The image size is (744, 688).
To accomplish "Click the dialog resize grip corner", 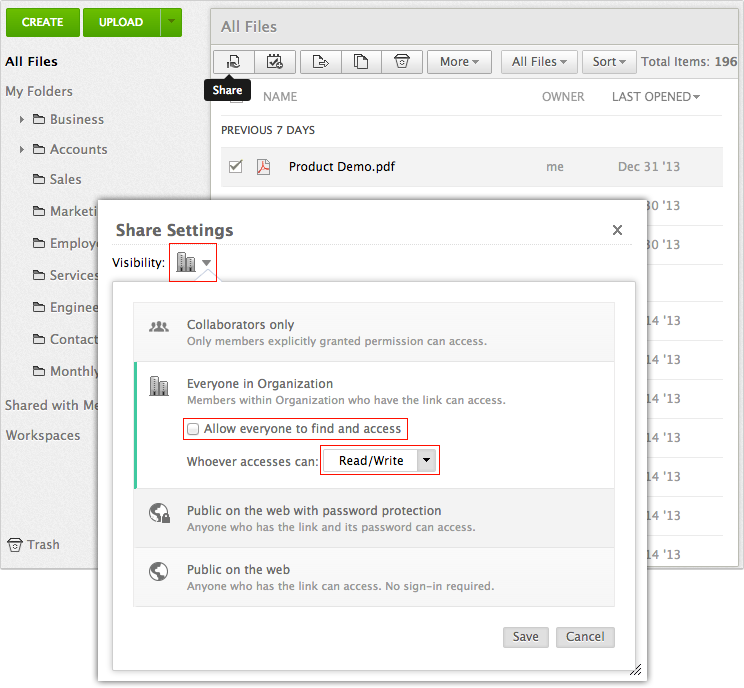I will click(x=636, y=669).
